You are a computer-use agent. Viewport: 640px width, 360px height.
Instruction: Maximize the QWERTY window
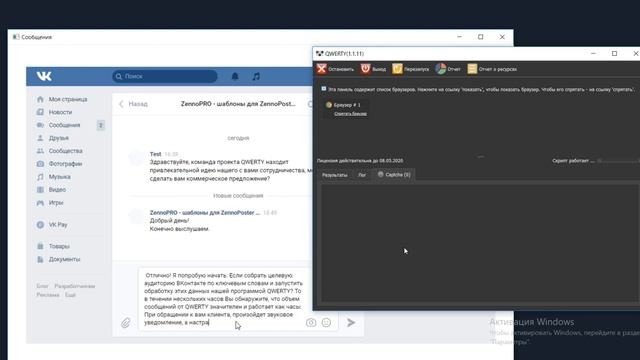click(614, 53)
